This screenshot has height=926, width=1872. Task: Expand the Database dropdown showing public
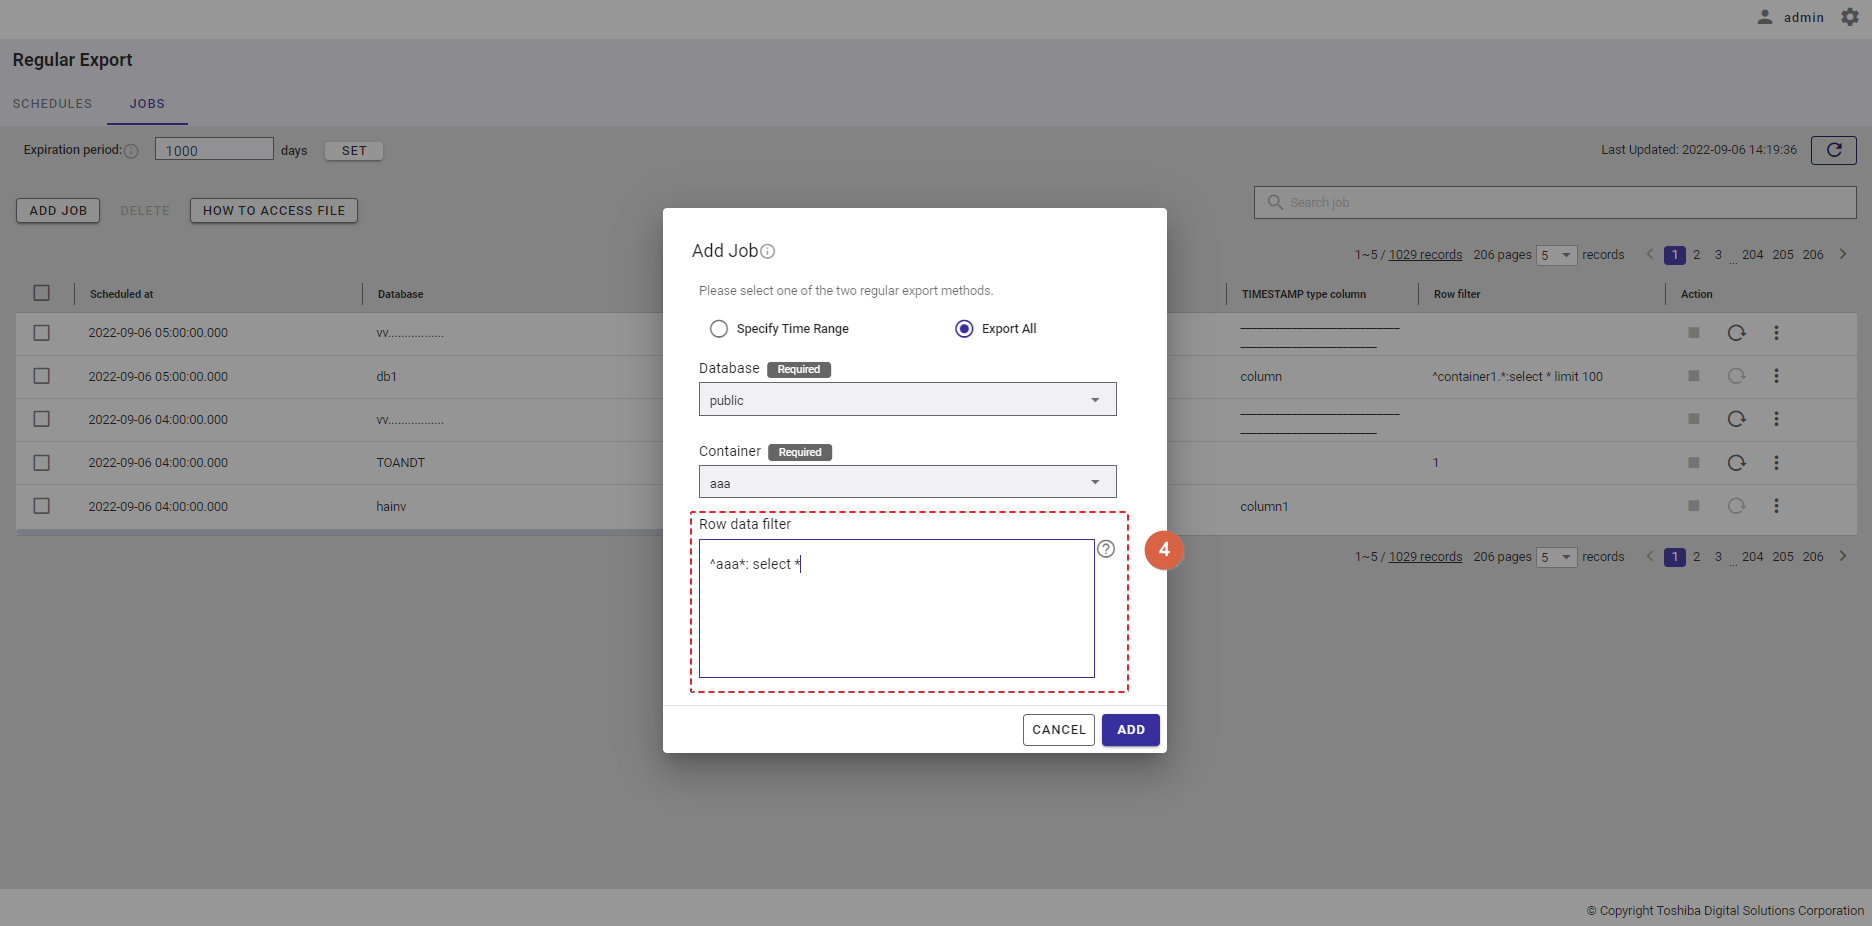(907, 400)
